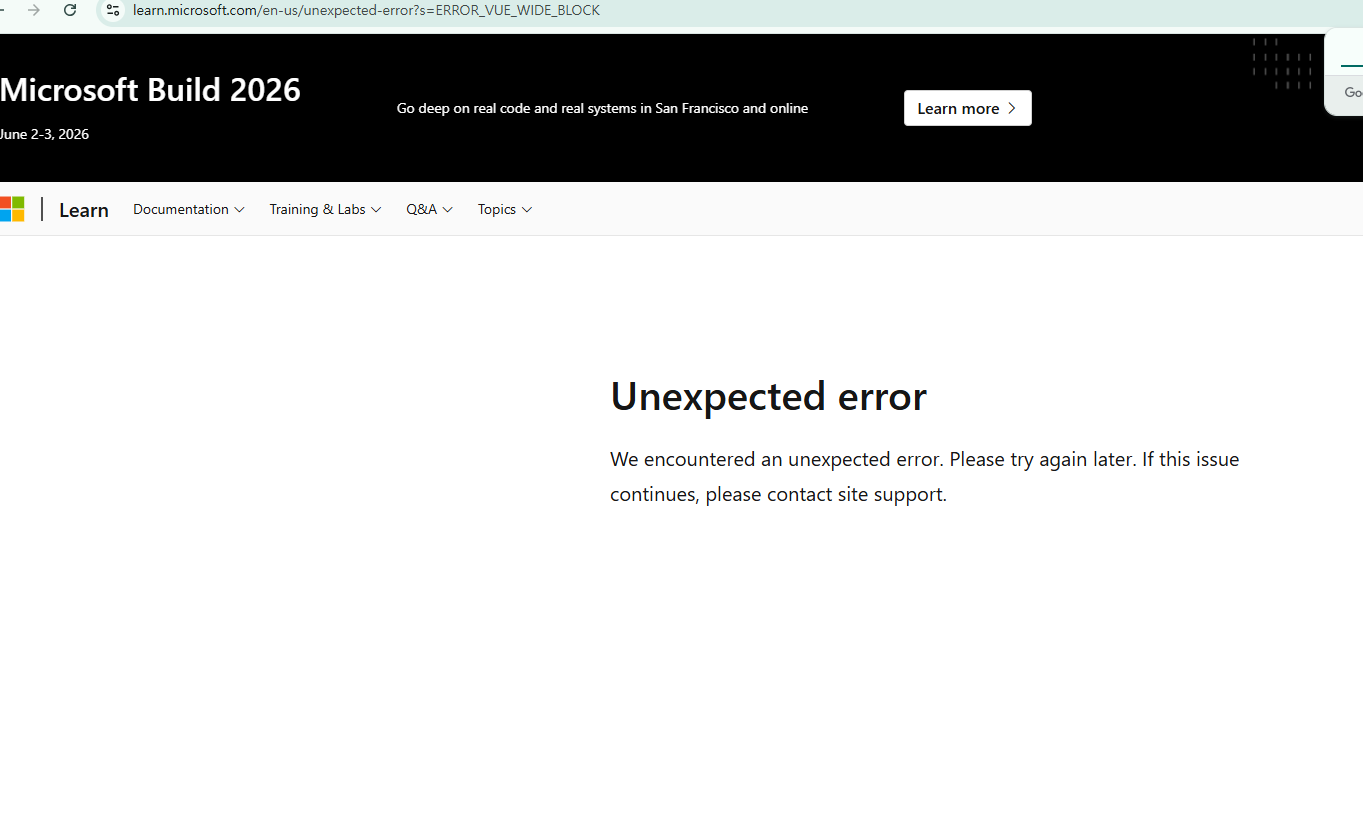Image resolution: width=1363 pixels, height=833 pixels.
Task: Go forward with the browser arrow
Action: [x=34, y=10]
